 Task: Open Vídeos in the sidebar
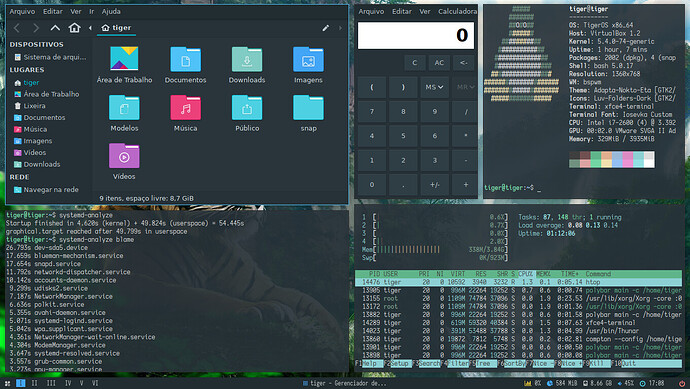coord(30,152)
